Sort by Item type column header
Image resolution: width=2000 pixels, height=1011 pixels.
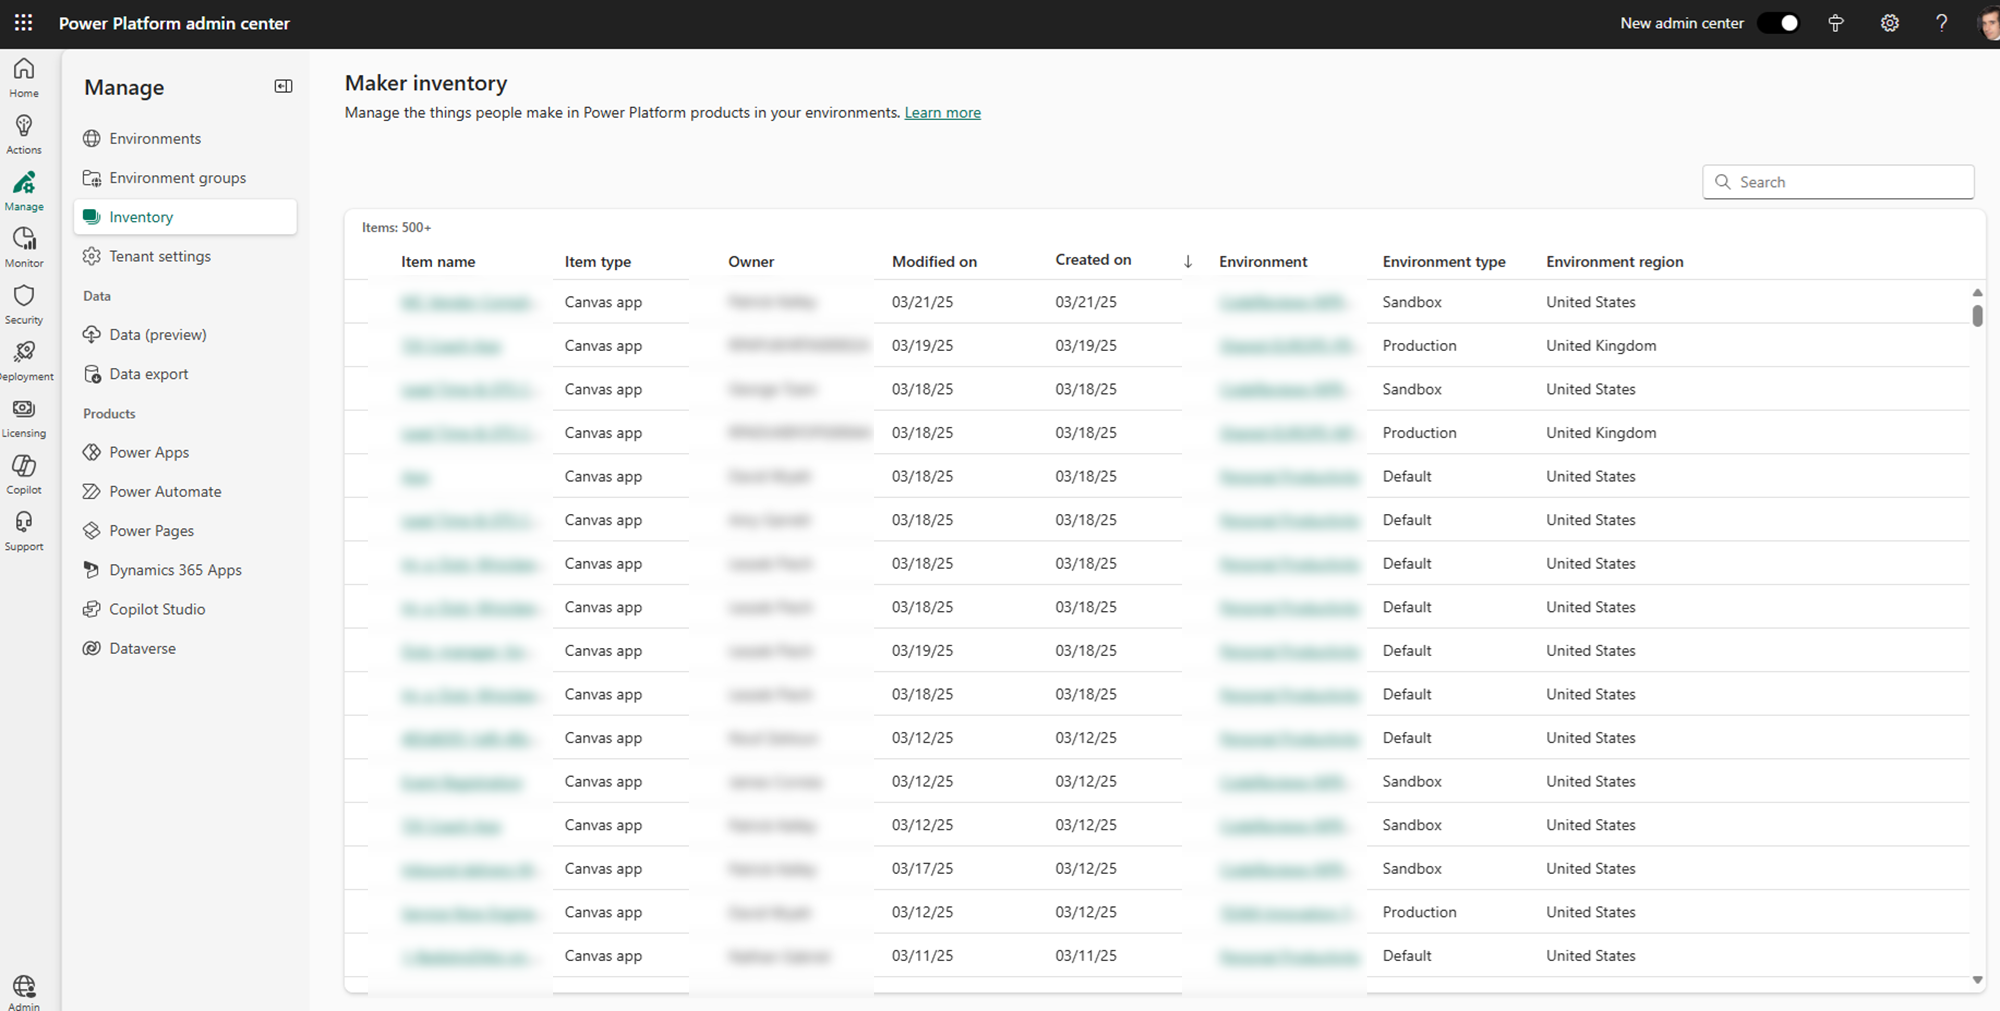tap(598, 262)
